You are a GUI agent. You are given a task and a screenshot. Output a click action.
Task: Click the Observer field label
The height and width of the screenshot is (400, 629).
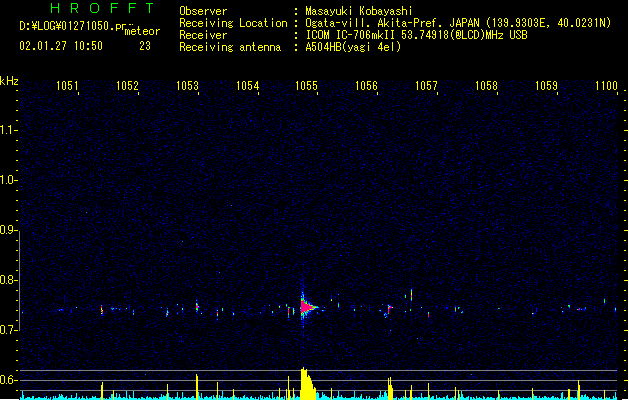203,11
